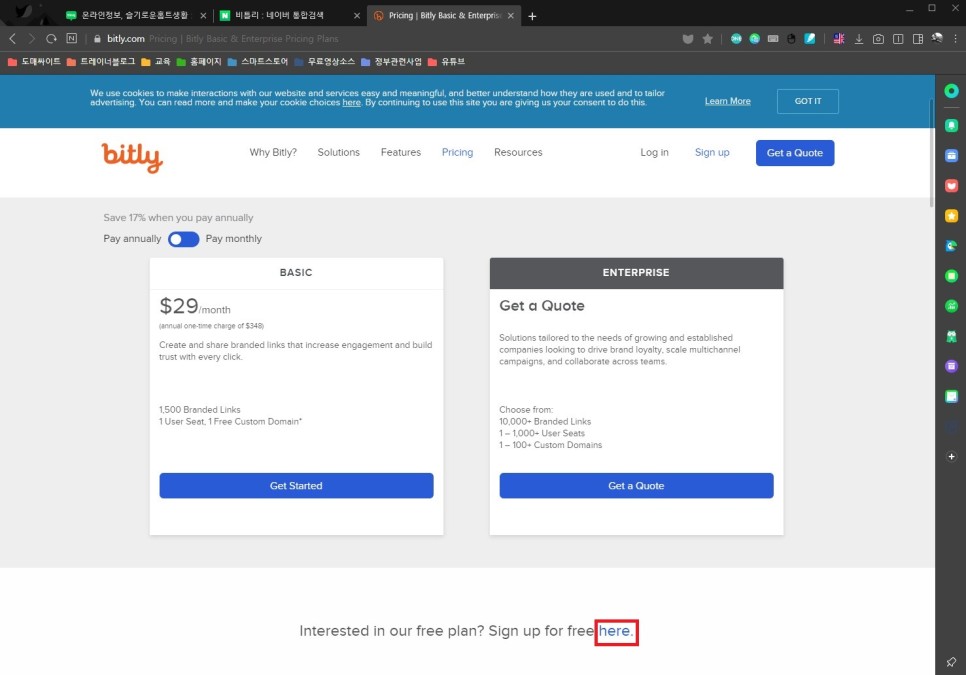Click the Why Bitly? nav item
This screenshot has height=675, width=966.
click(273, 152)
